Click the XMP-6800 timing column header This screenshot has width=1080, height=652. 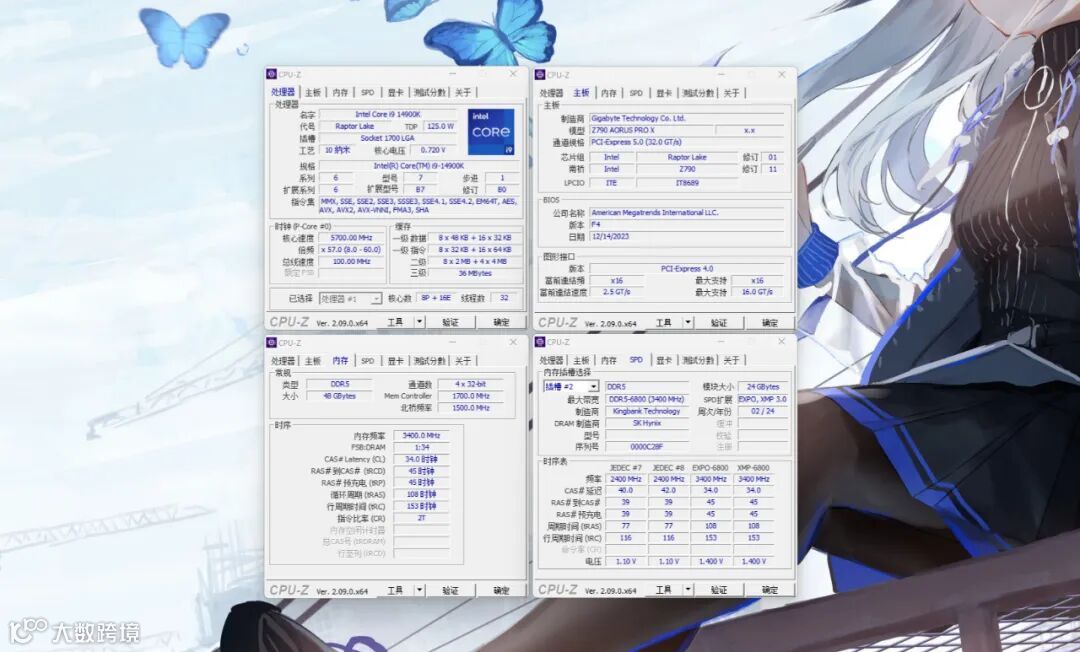click(x=753, y=467)
